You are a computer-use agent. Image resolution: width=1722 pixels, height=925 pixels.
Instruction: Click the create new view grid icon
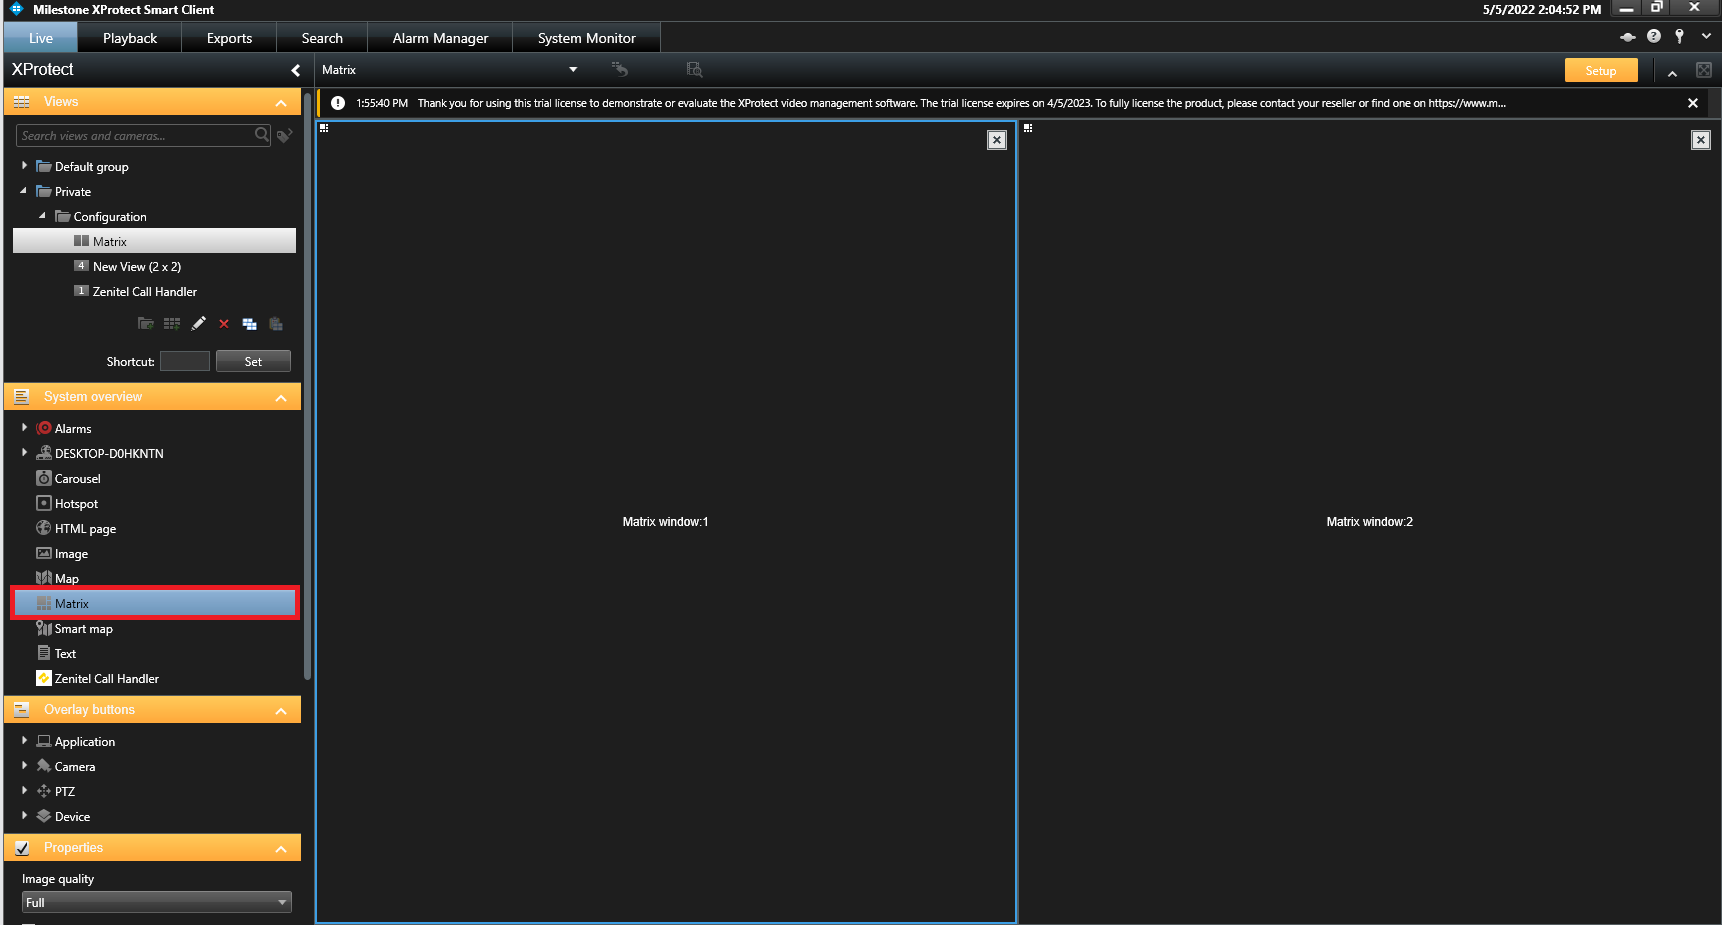pyautogui.click(x=172, y=324)
